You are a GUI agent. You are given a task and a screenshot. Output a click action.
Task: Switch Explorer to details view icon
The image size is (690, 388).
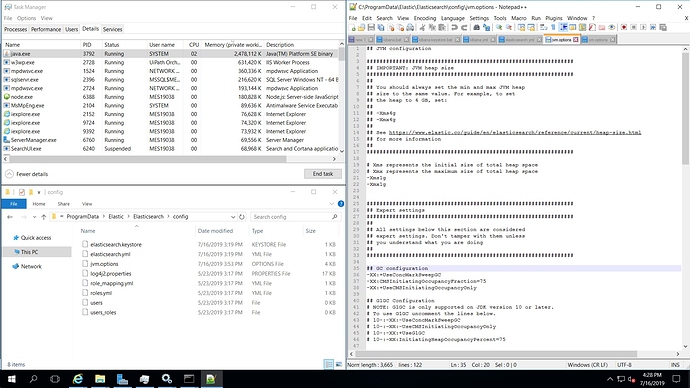[x=329, y=364]
